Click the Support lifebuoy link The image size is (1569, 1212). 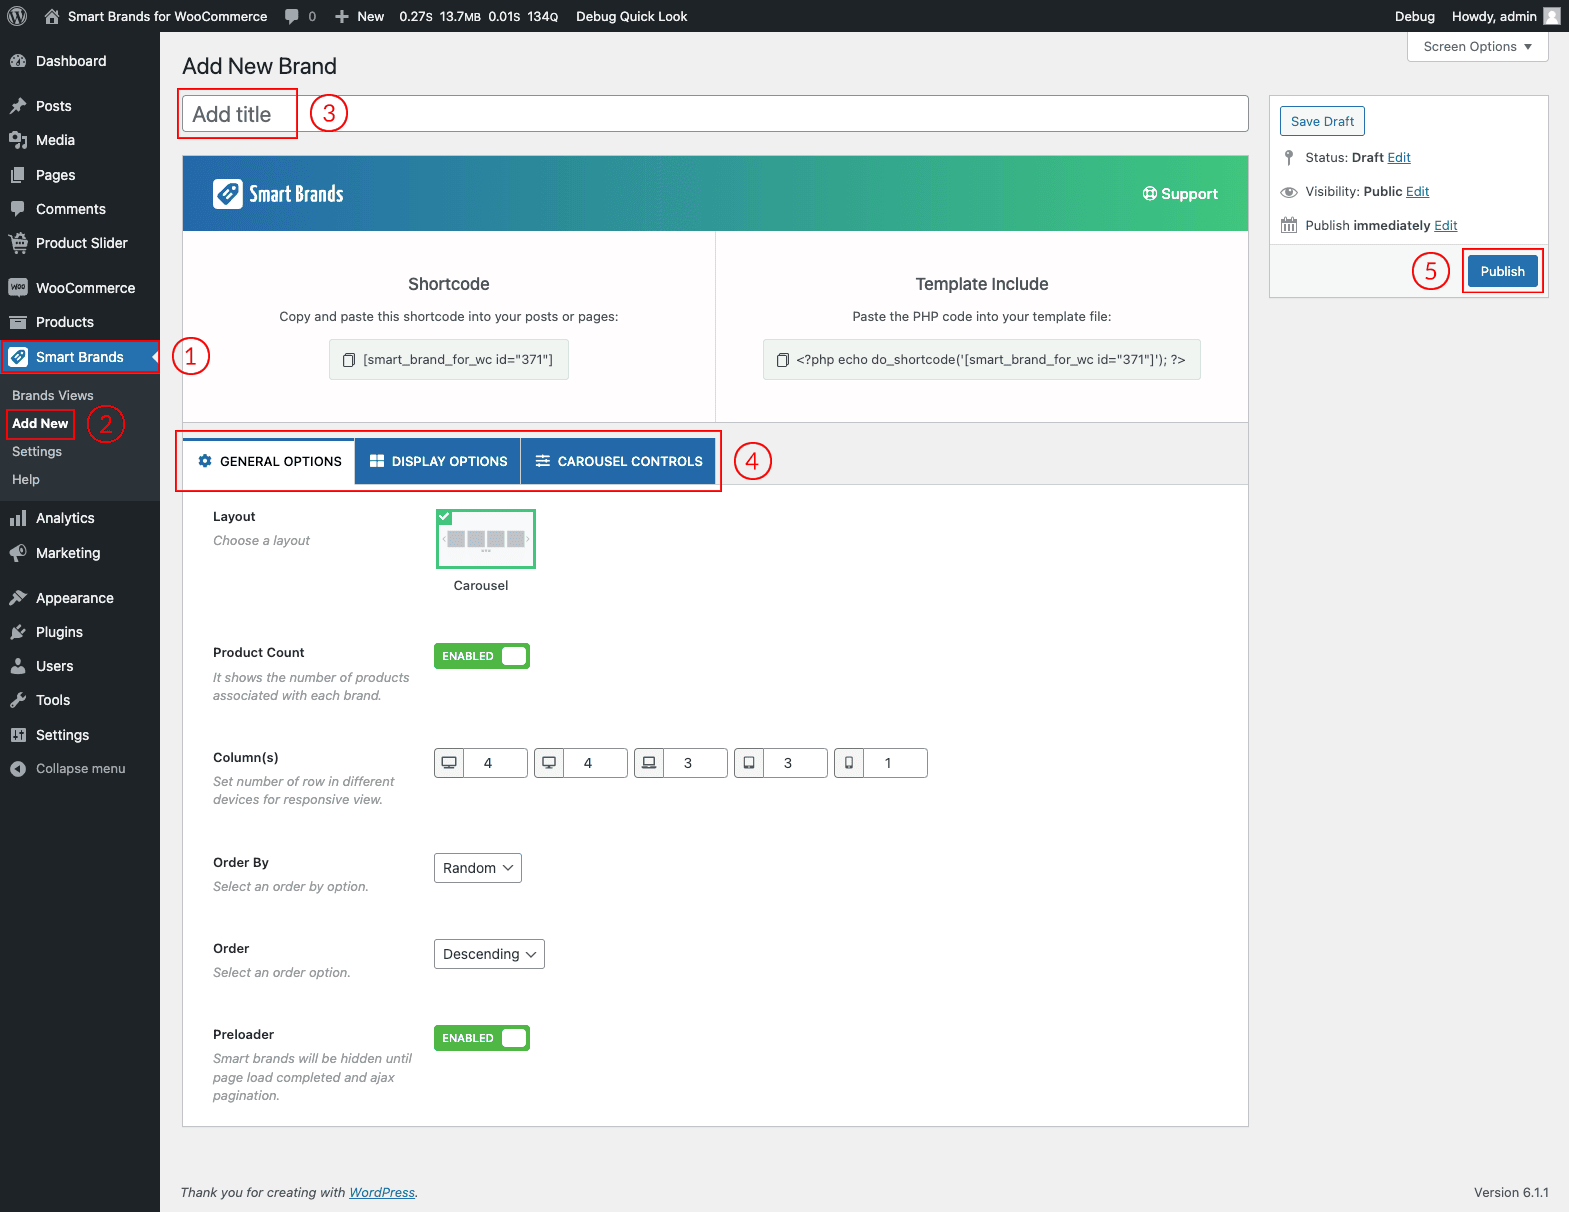coord(1180,194)
